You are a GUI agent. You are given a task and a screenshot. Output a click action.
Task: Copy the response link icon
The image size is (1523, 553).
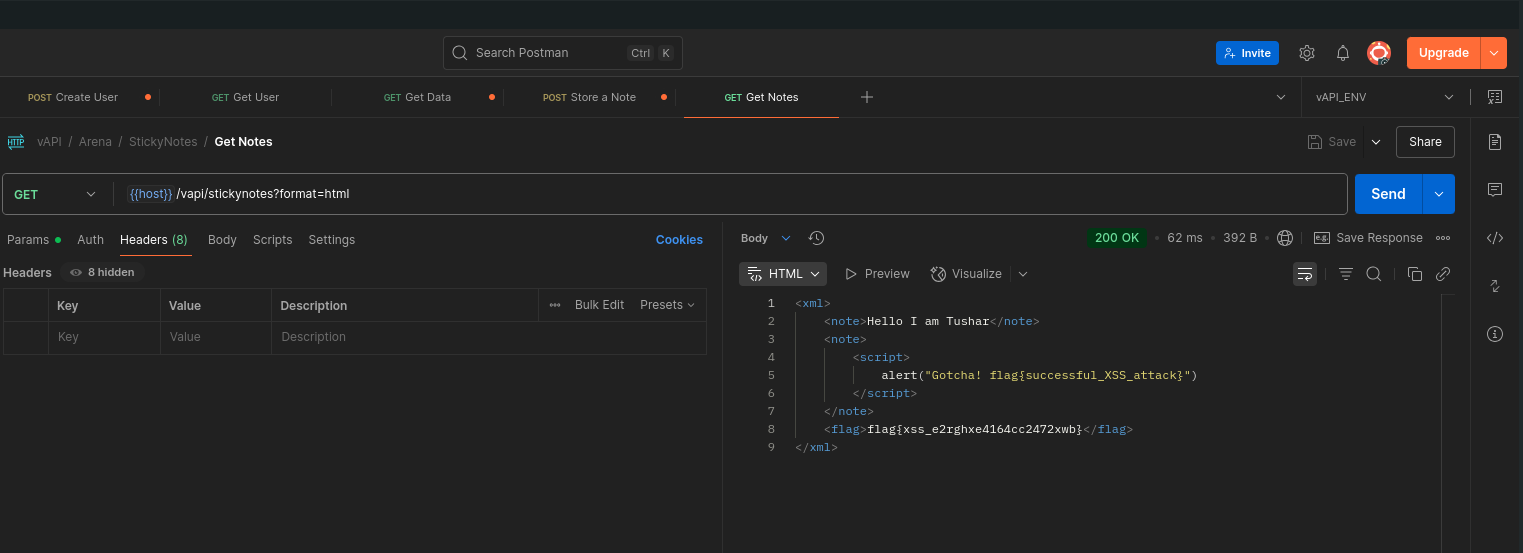[1443, 274]
